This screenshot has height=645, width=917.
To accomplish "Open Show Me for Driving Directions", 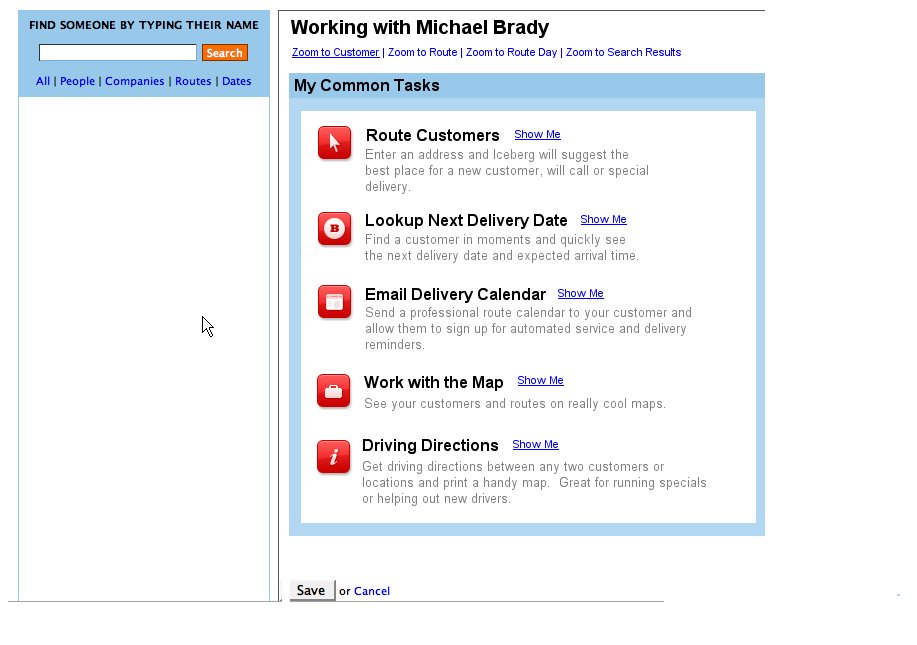I will (x=535, y=445).
